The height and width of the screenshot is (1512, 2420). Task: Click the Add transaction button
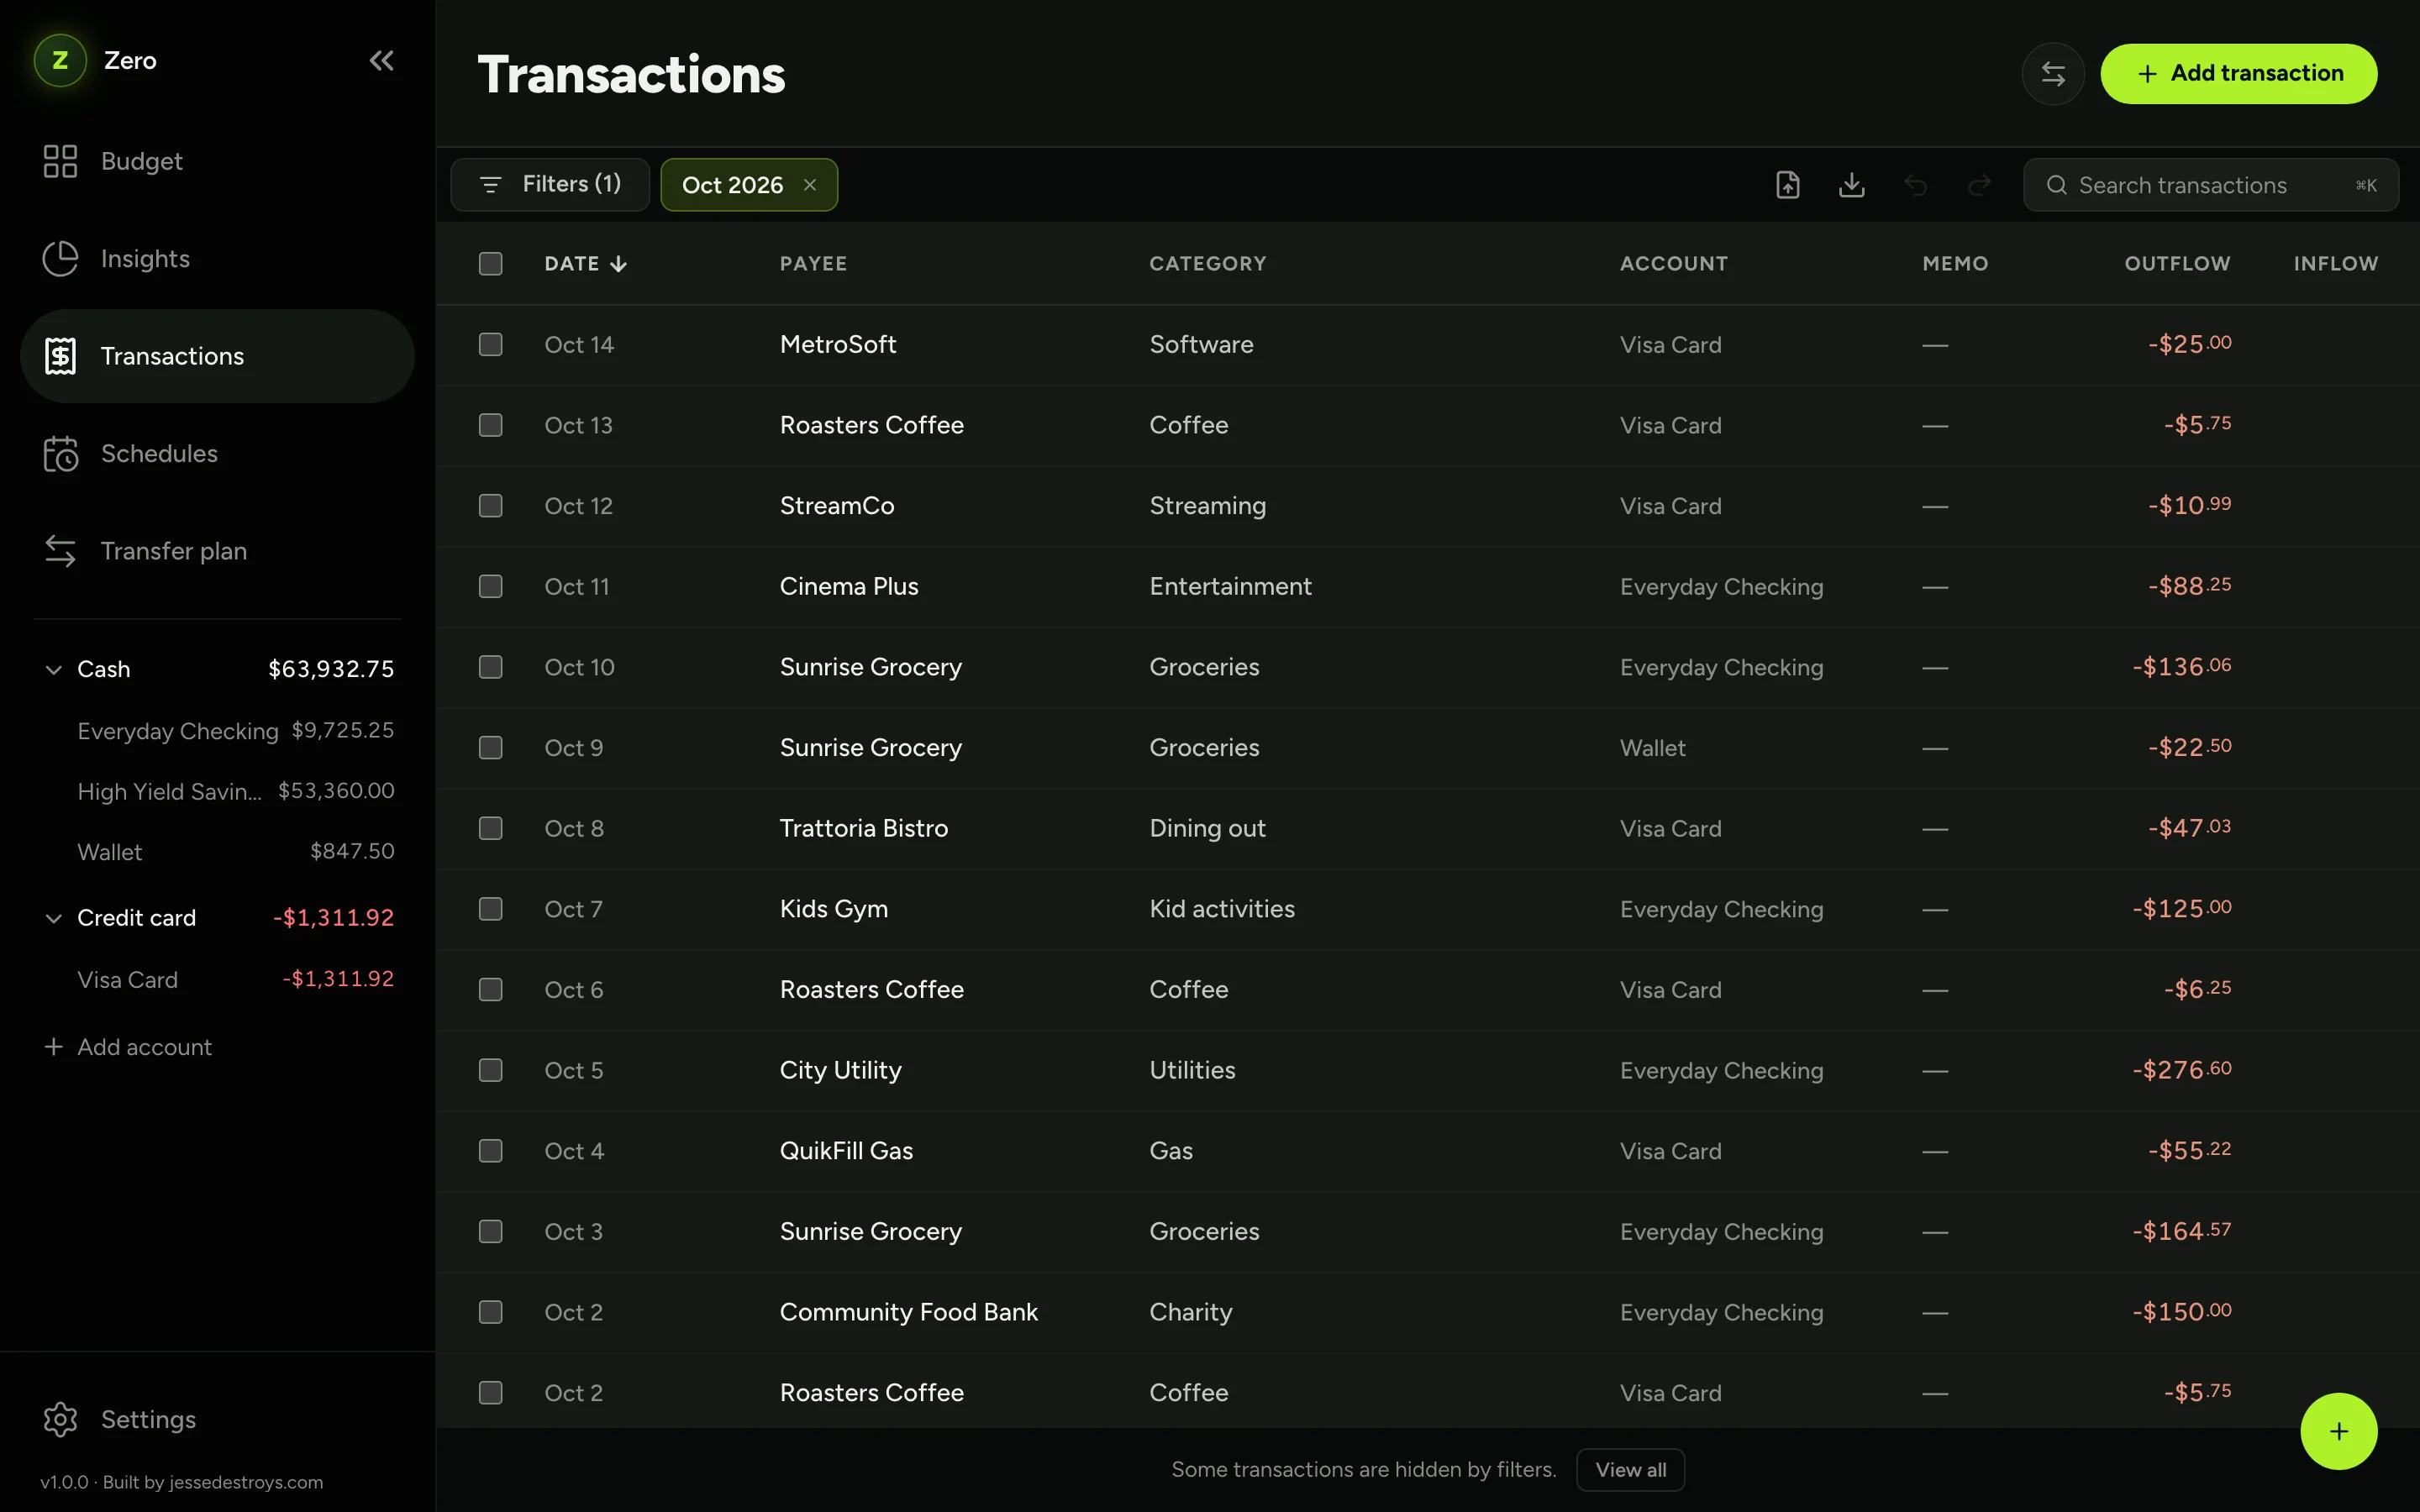click(x=2238, y=74)
